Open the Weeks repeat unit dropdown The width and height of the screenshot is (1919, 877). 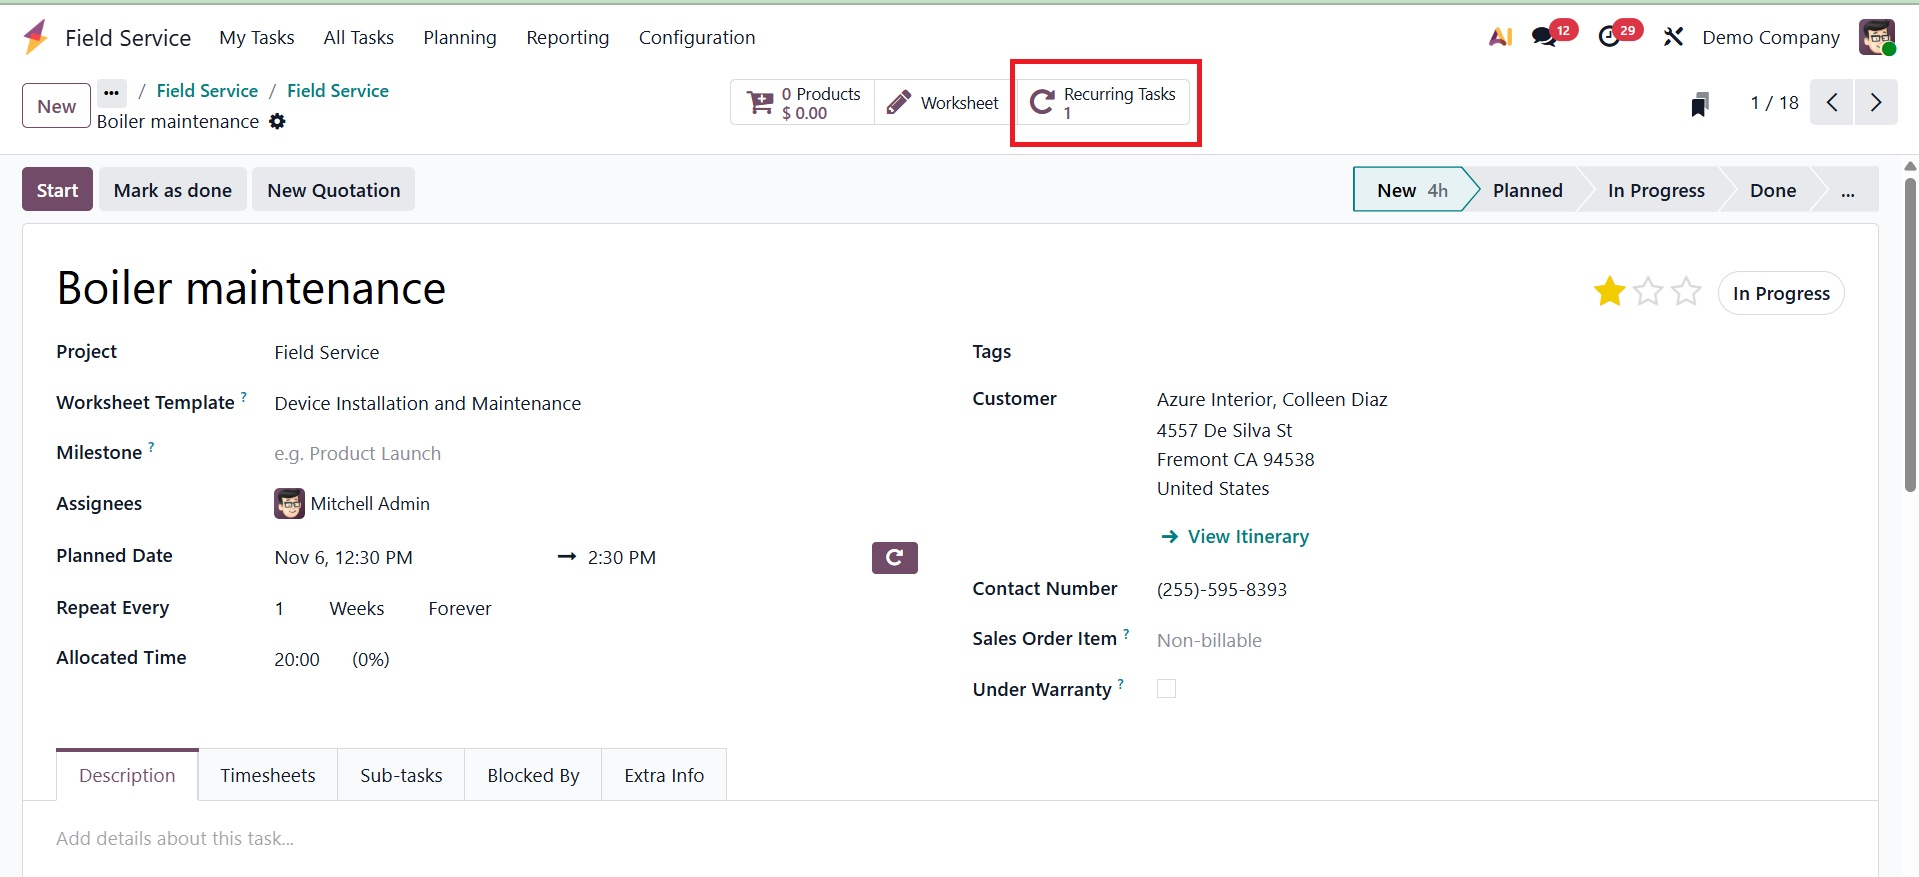(x=357, y=608)
